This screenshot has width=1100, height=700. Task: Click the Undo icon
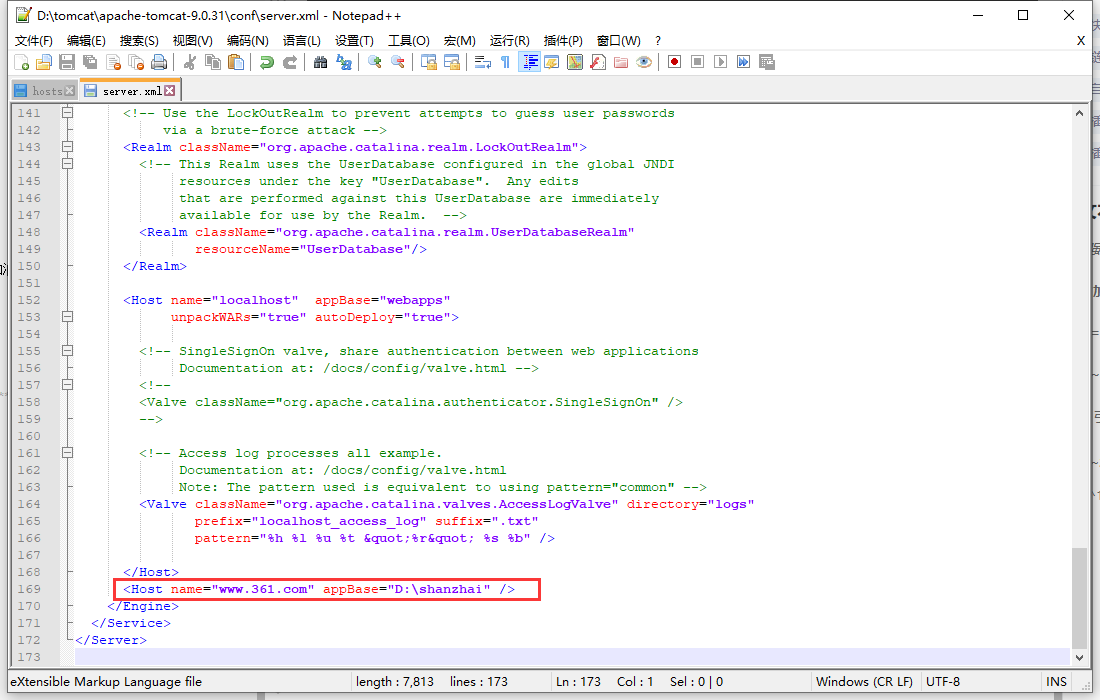(x=267, y=61)
